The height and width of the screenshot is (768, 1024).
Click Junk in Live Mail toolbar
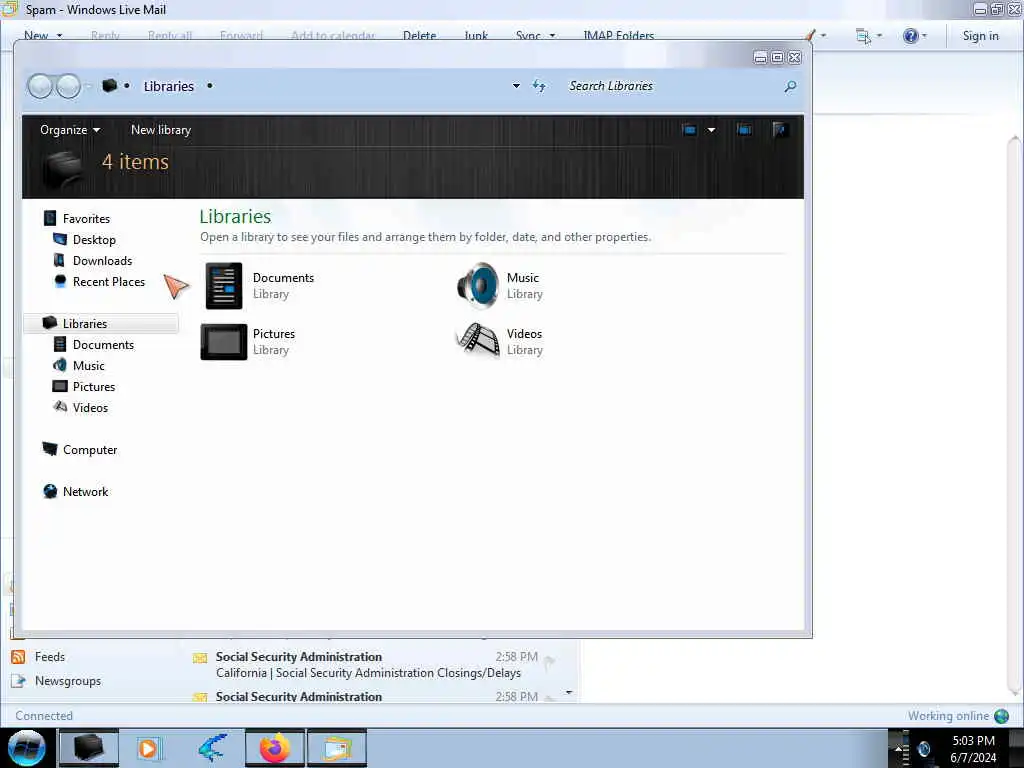pos(476,35)
